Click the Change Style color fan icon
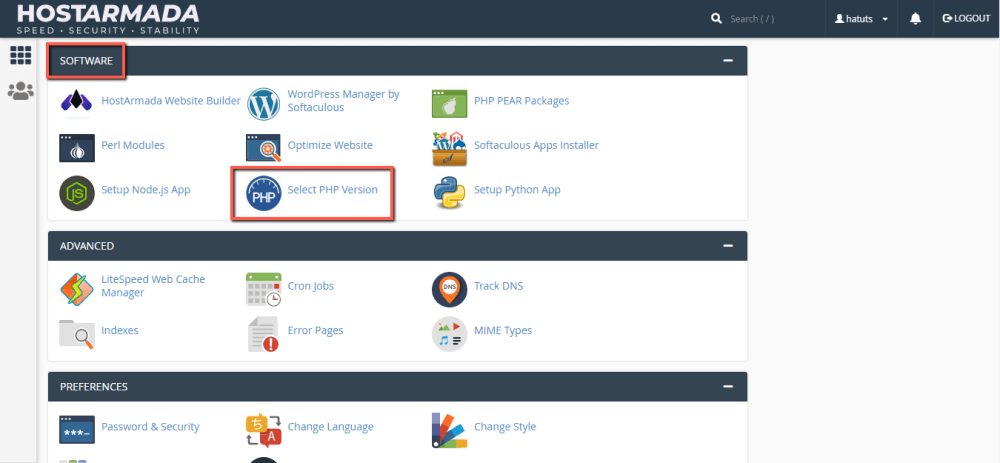Image resolution: width=1000 pixels, height=463 pixels. 450,430
